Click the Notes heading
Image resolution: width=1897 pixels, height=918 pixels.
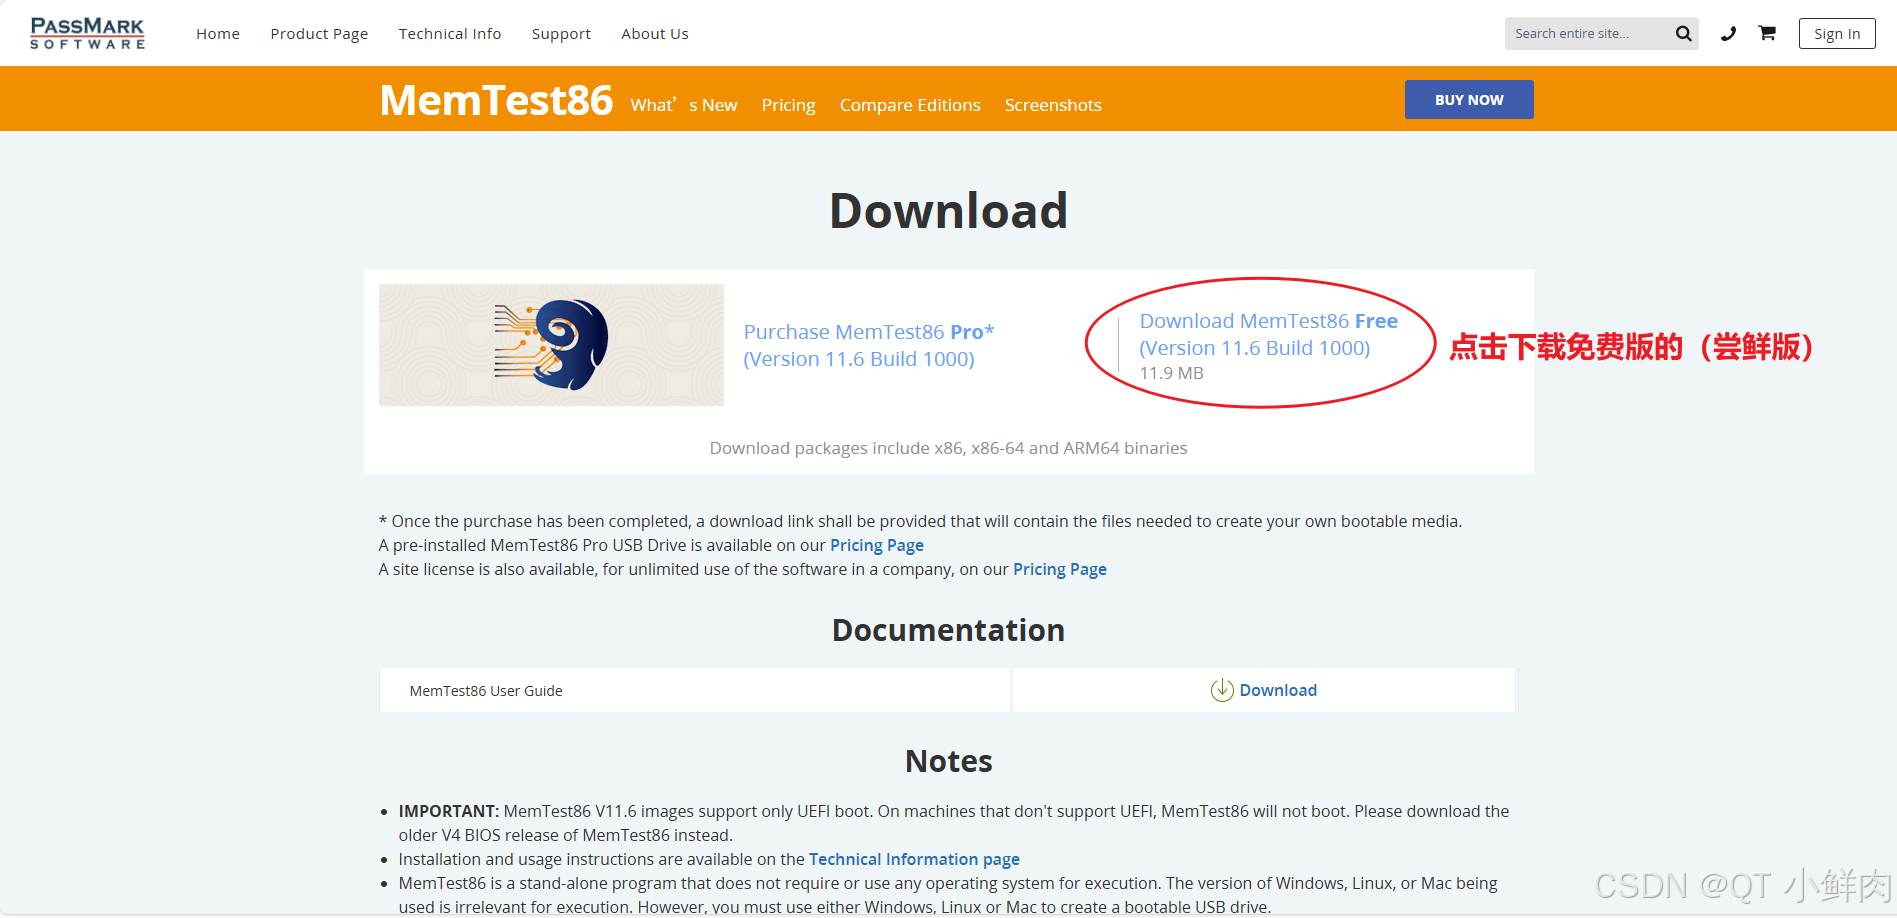(x=948, y=761)
